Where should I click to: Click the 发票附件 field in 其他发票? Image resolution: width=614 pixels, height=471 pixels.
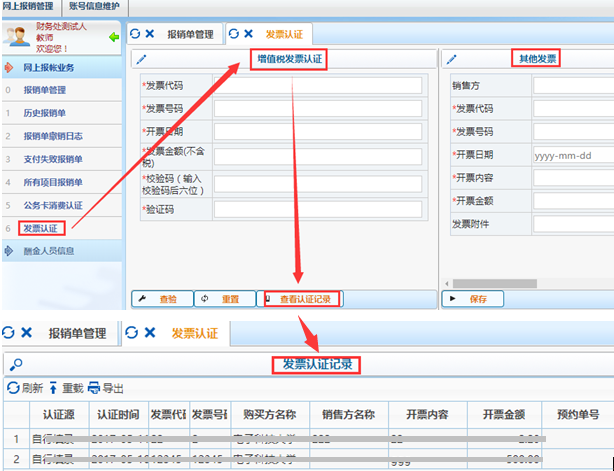574,224
